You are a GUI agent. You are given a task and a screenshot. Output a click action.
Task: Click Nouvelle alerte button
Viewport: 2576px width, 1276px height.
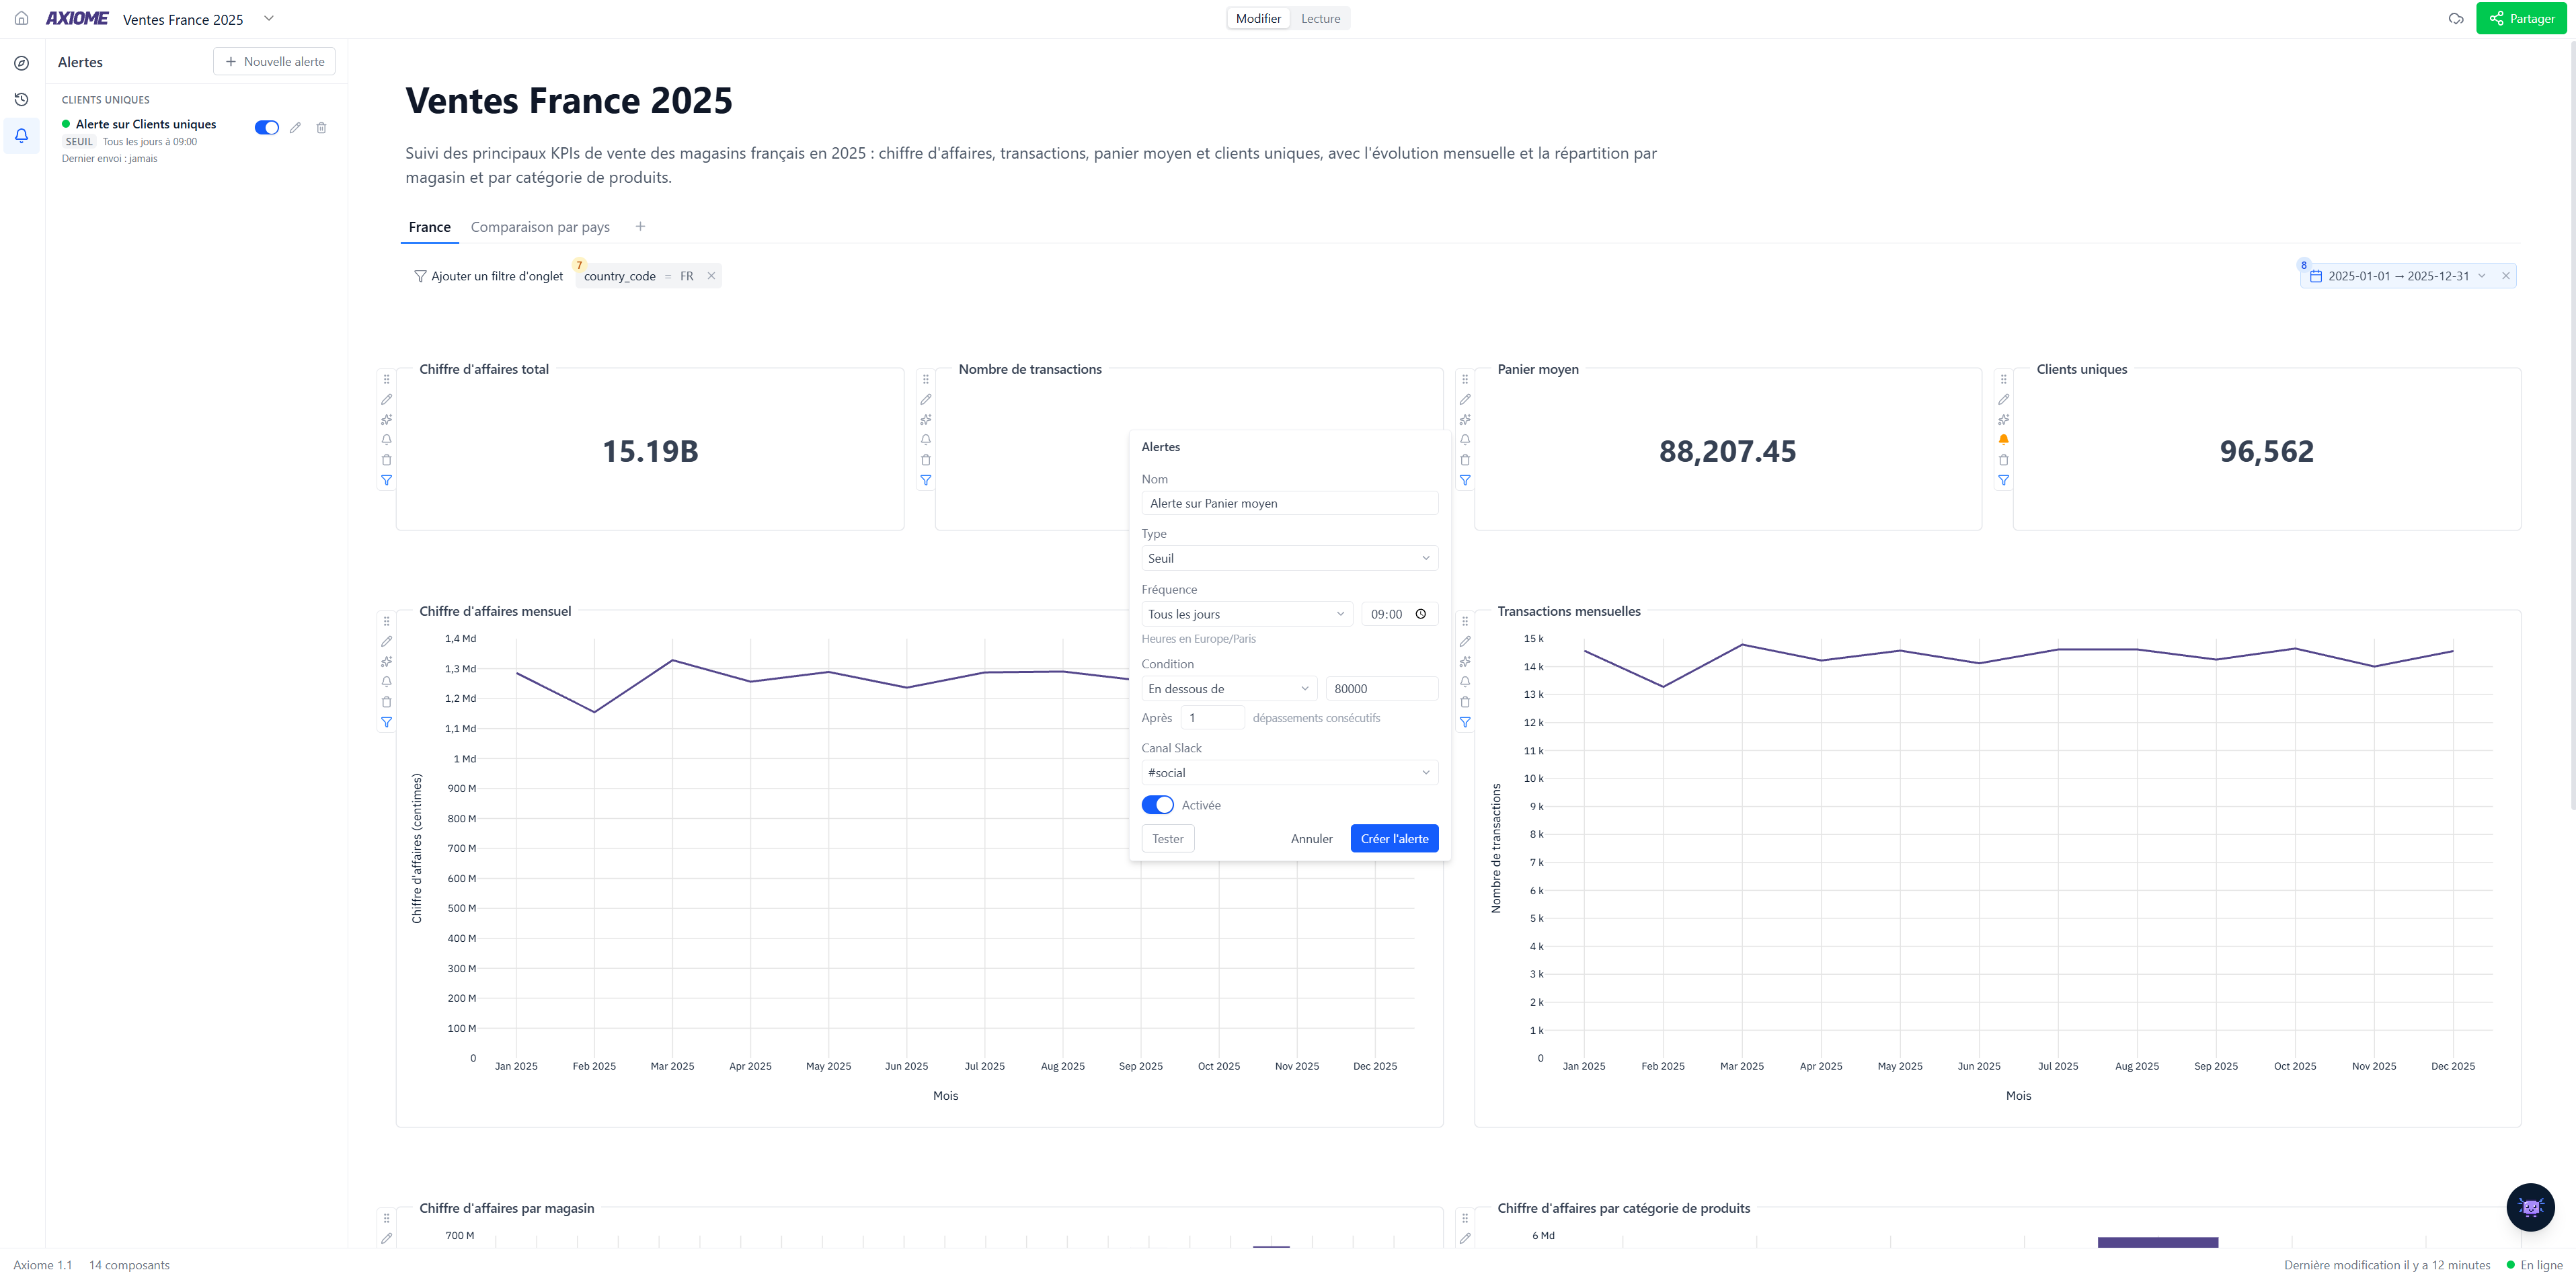274,61
